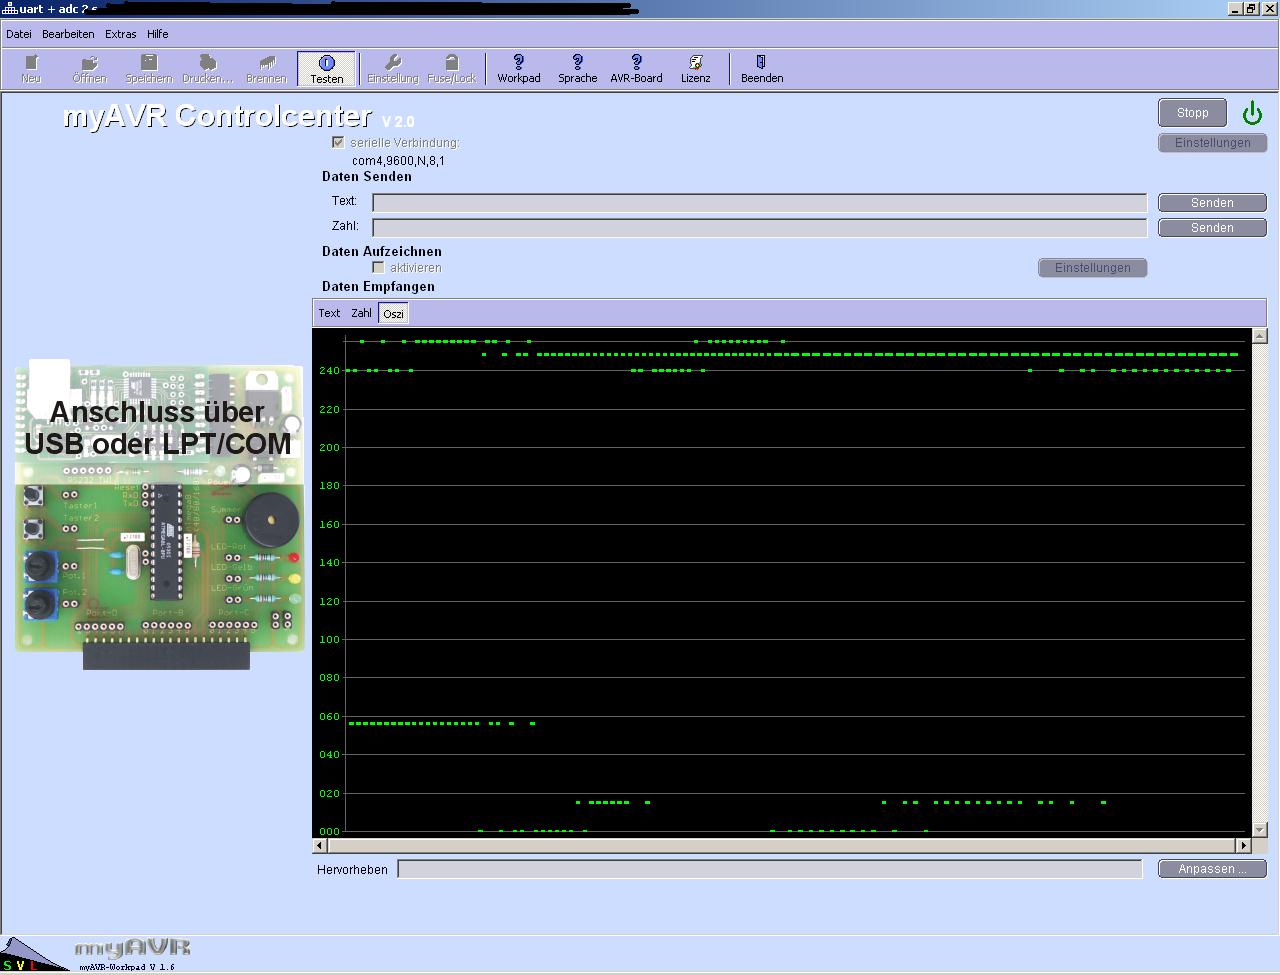Image resolution: width=1280 pixels, height=975 pixels.
Task: Open the Hilfe menu
Action: [x=158, y=34]
